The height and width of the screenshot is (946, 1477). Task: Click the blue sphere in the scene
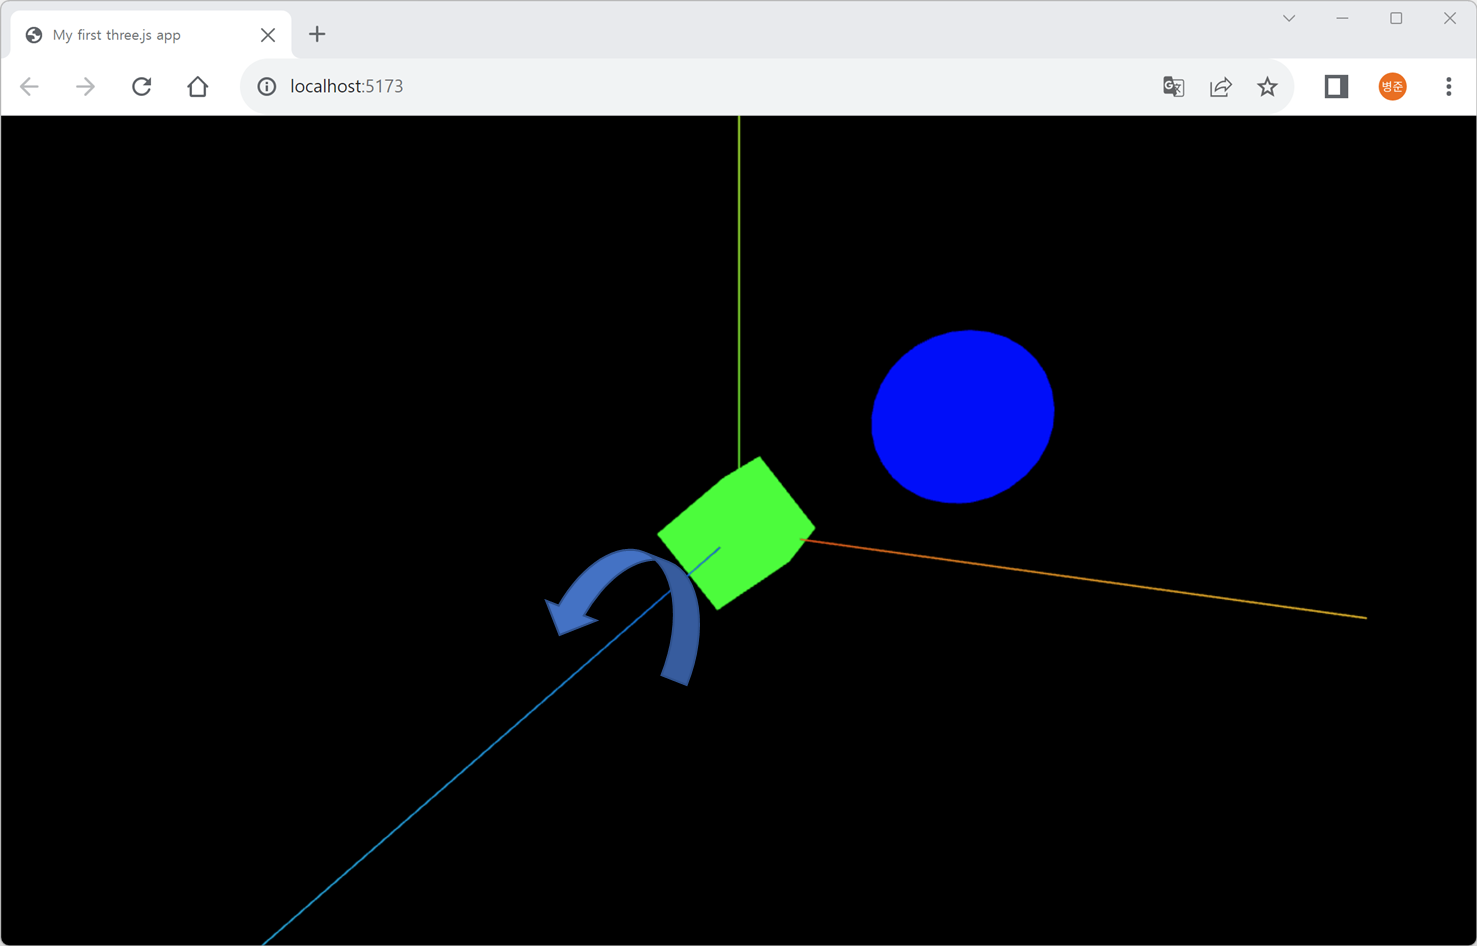click(963, 416)
